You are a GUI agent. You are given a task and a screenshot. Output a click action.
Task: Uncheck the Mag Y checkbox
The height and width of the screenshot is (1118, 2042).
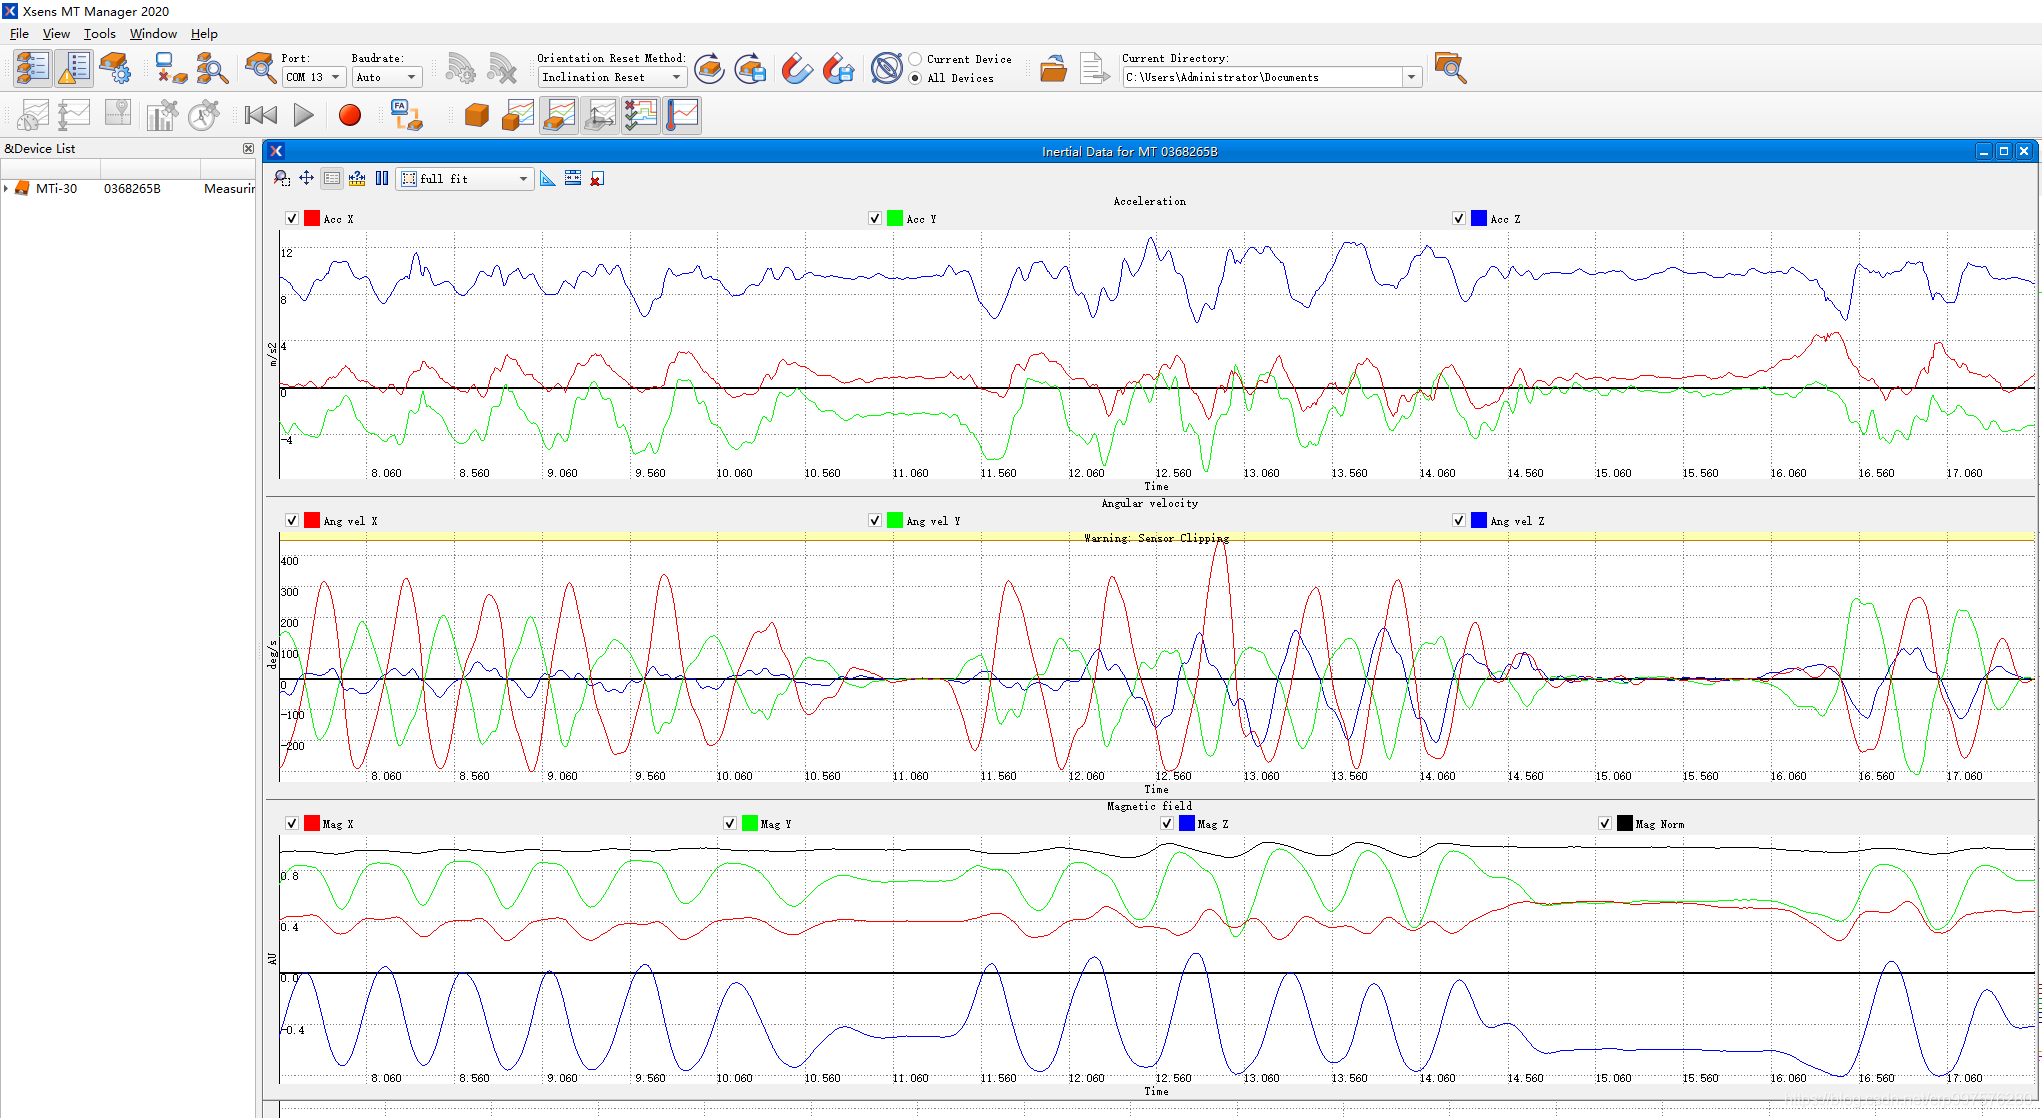[x=730, y=824]
